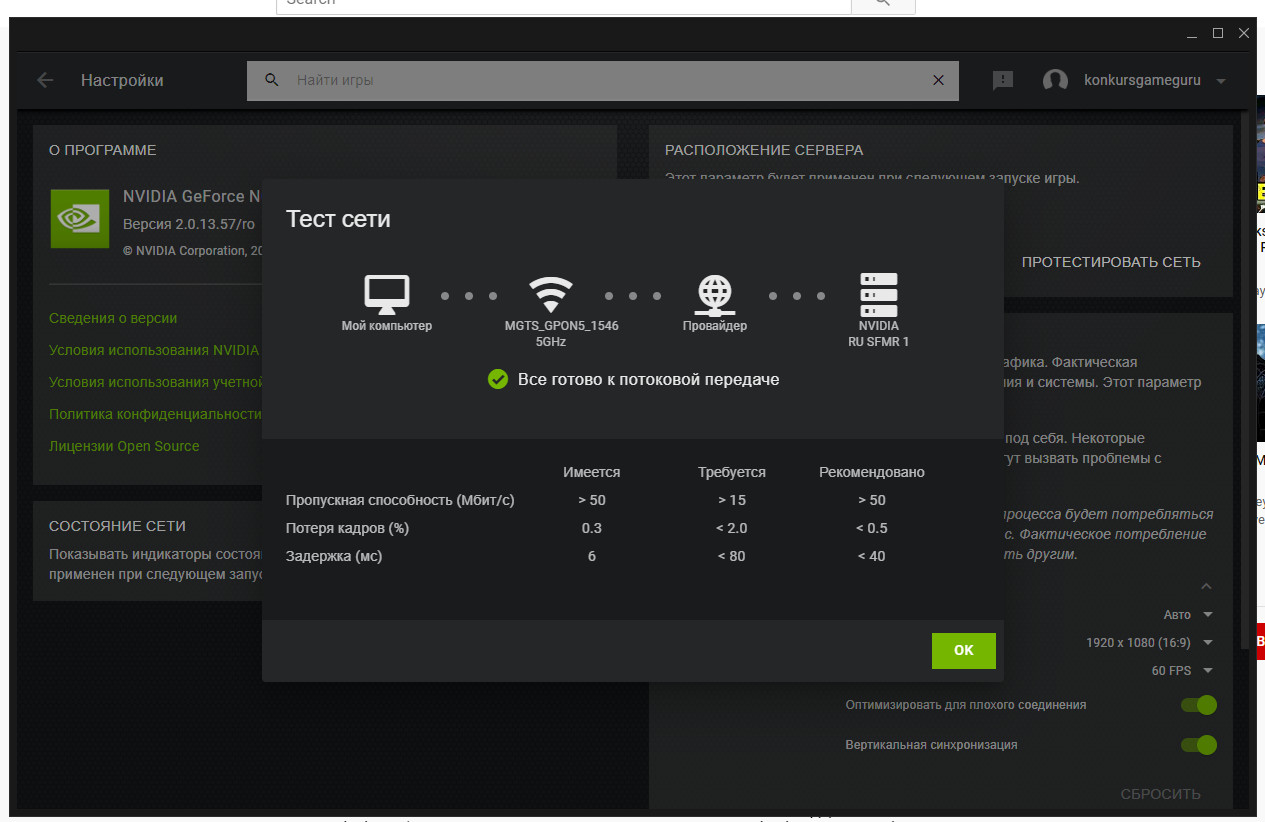Viewport: 1265px width, 822px height.
Task: Open Политика конфиденциальности link
Action: point(155,414)
